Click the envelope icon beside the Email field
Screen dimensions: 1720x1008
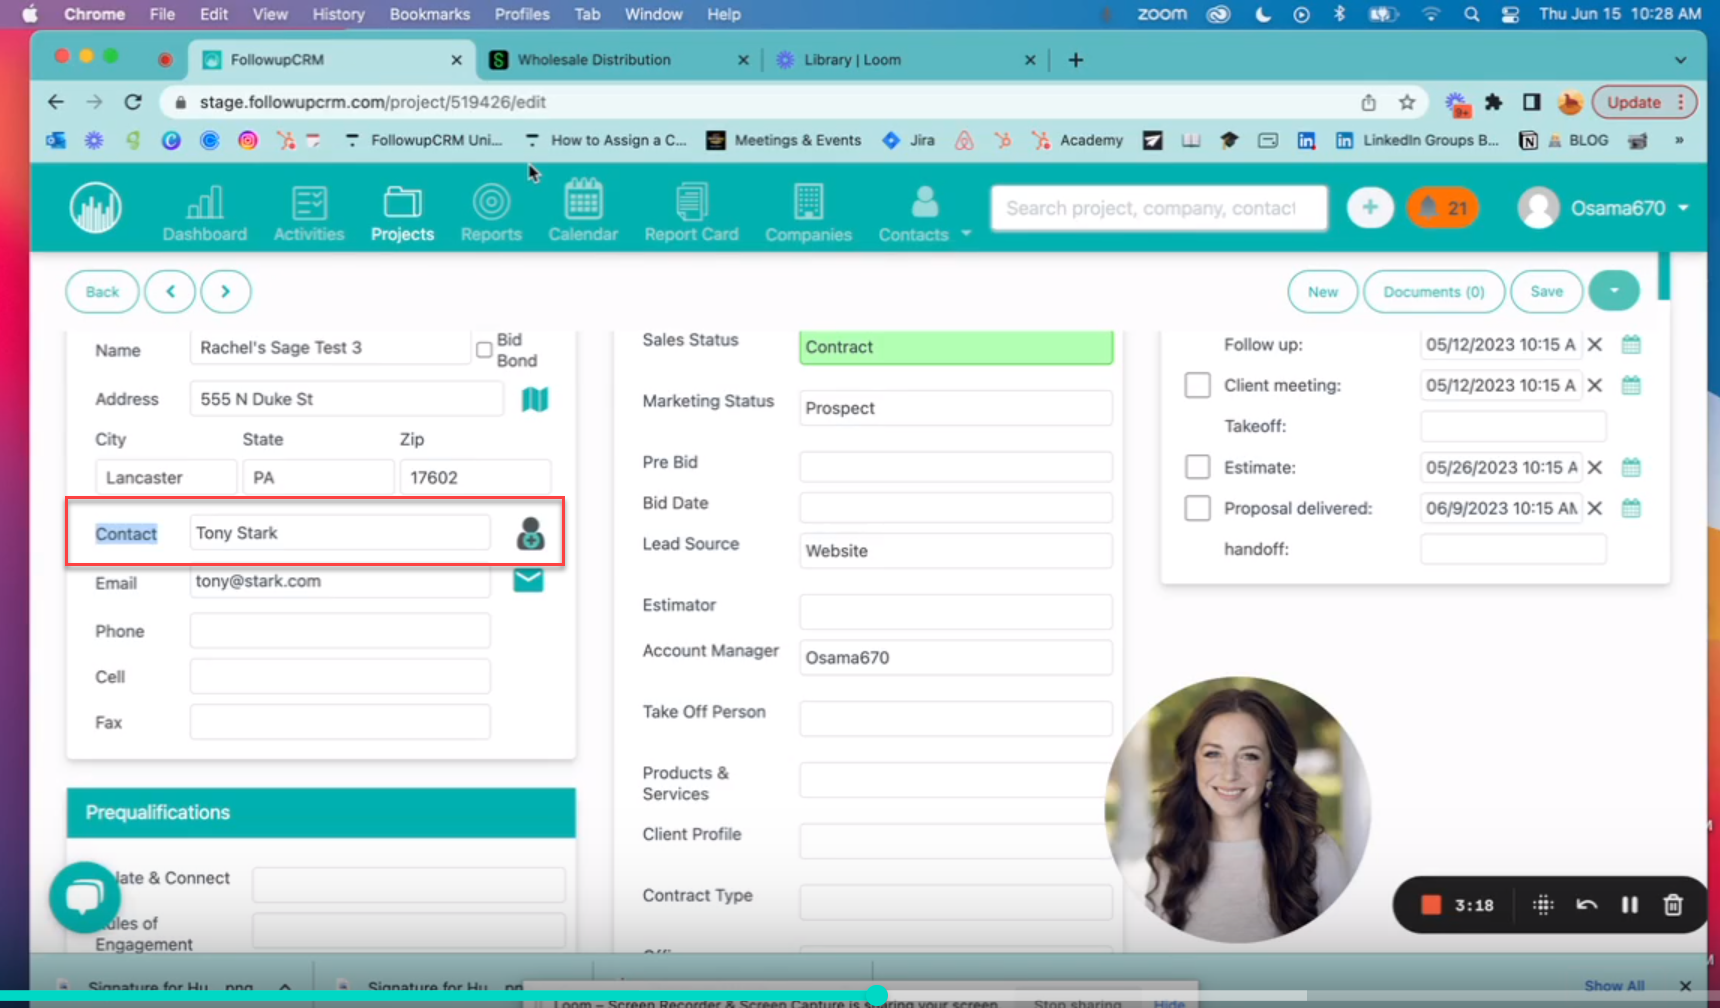[528, 579]
